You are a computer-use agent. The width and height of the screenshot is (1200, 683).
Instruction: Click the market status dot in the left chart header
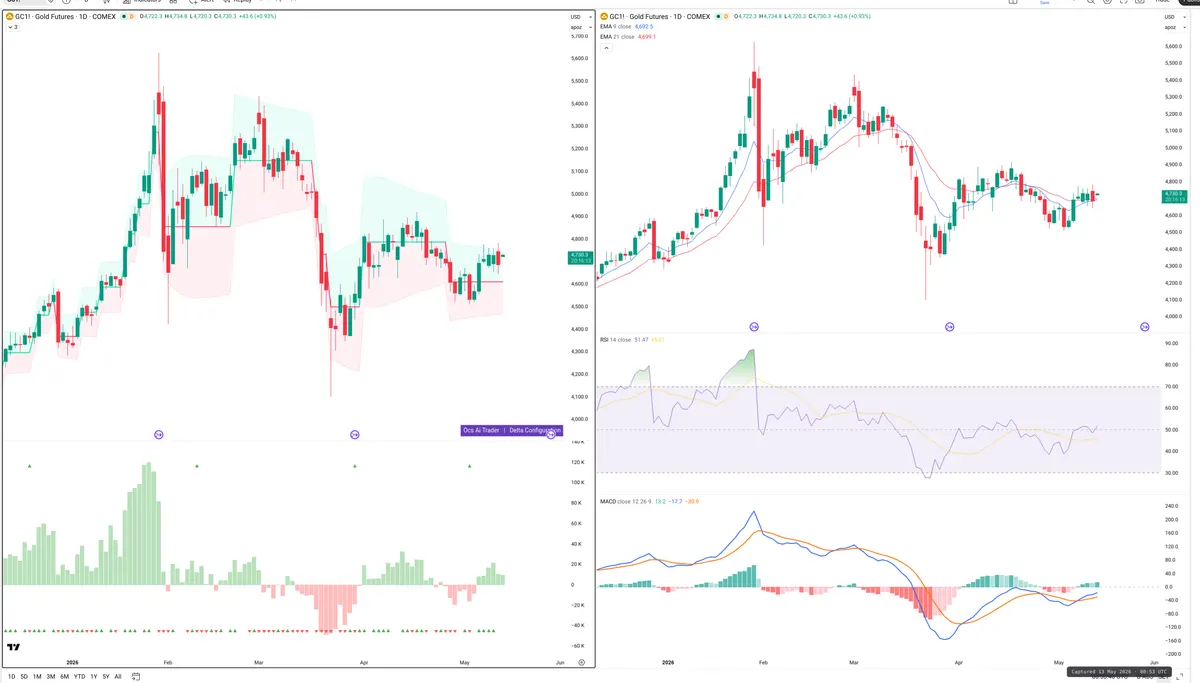[x=125, y=16]
